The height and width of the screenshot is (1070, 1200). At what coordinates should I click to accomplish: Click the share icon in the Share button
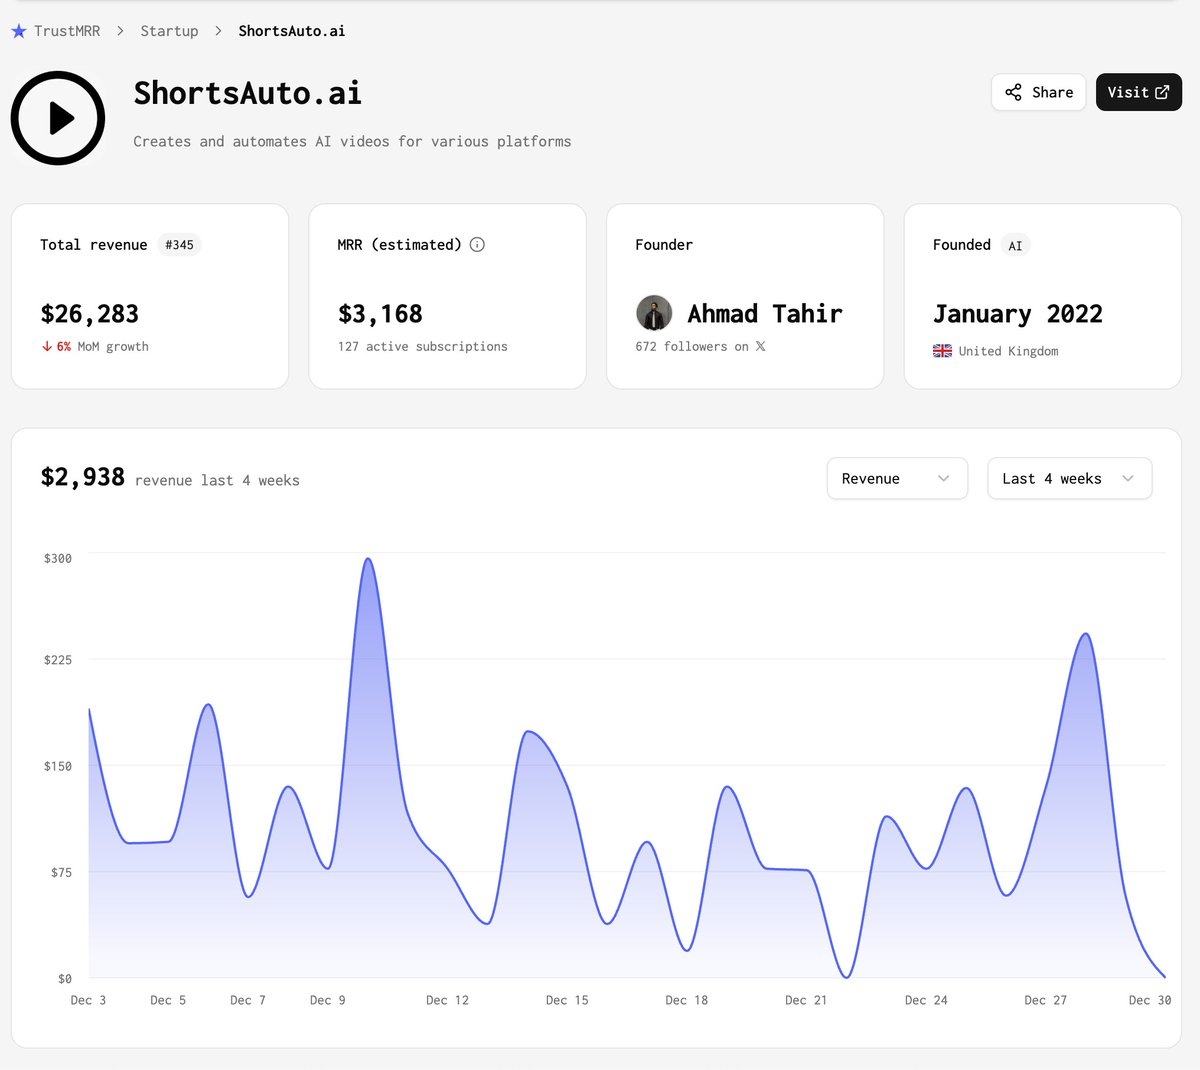[x=1014, y=92]
